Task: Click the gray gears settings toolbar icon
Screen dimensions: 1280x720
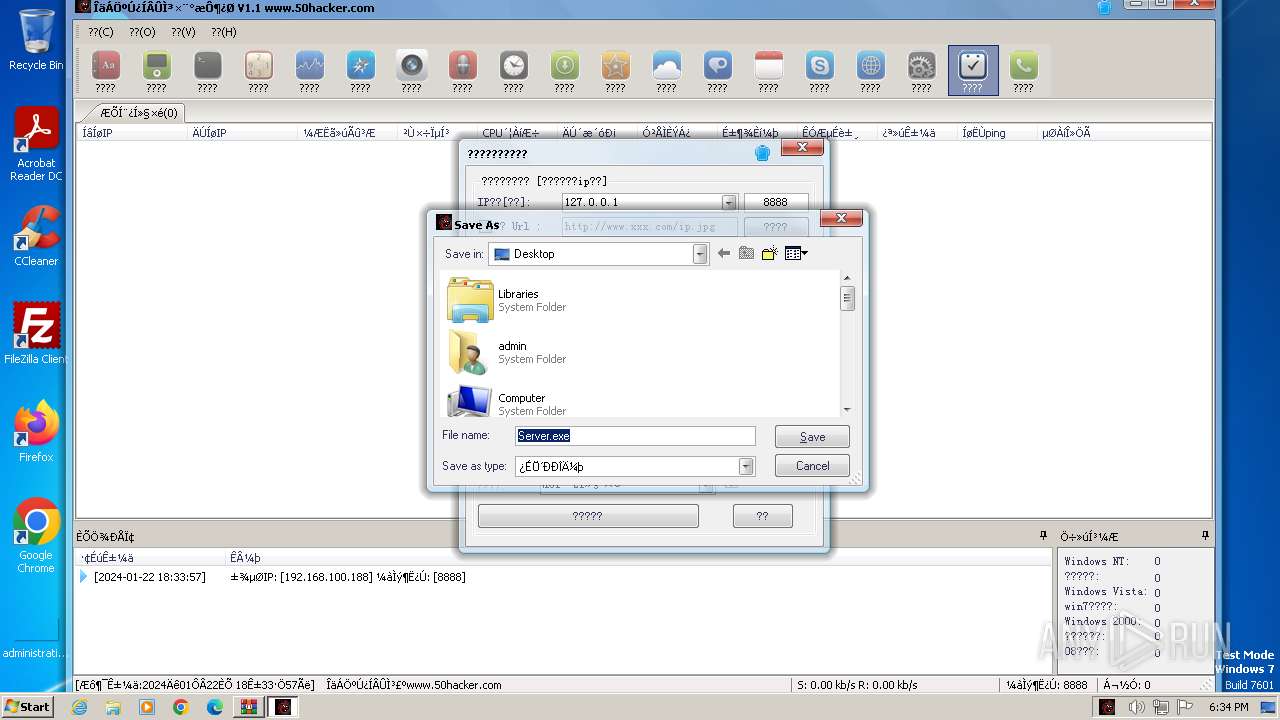Action: click(921, 67)
